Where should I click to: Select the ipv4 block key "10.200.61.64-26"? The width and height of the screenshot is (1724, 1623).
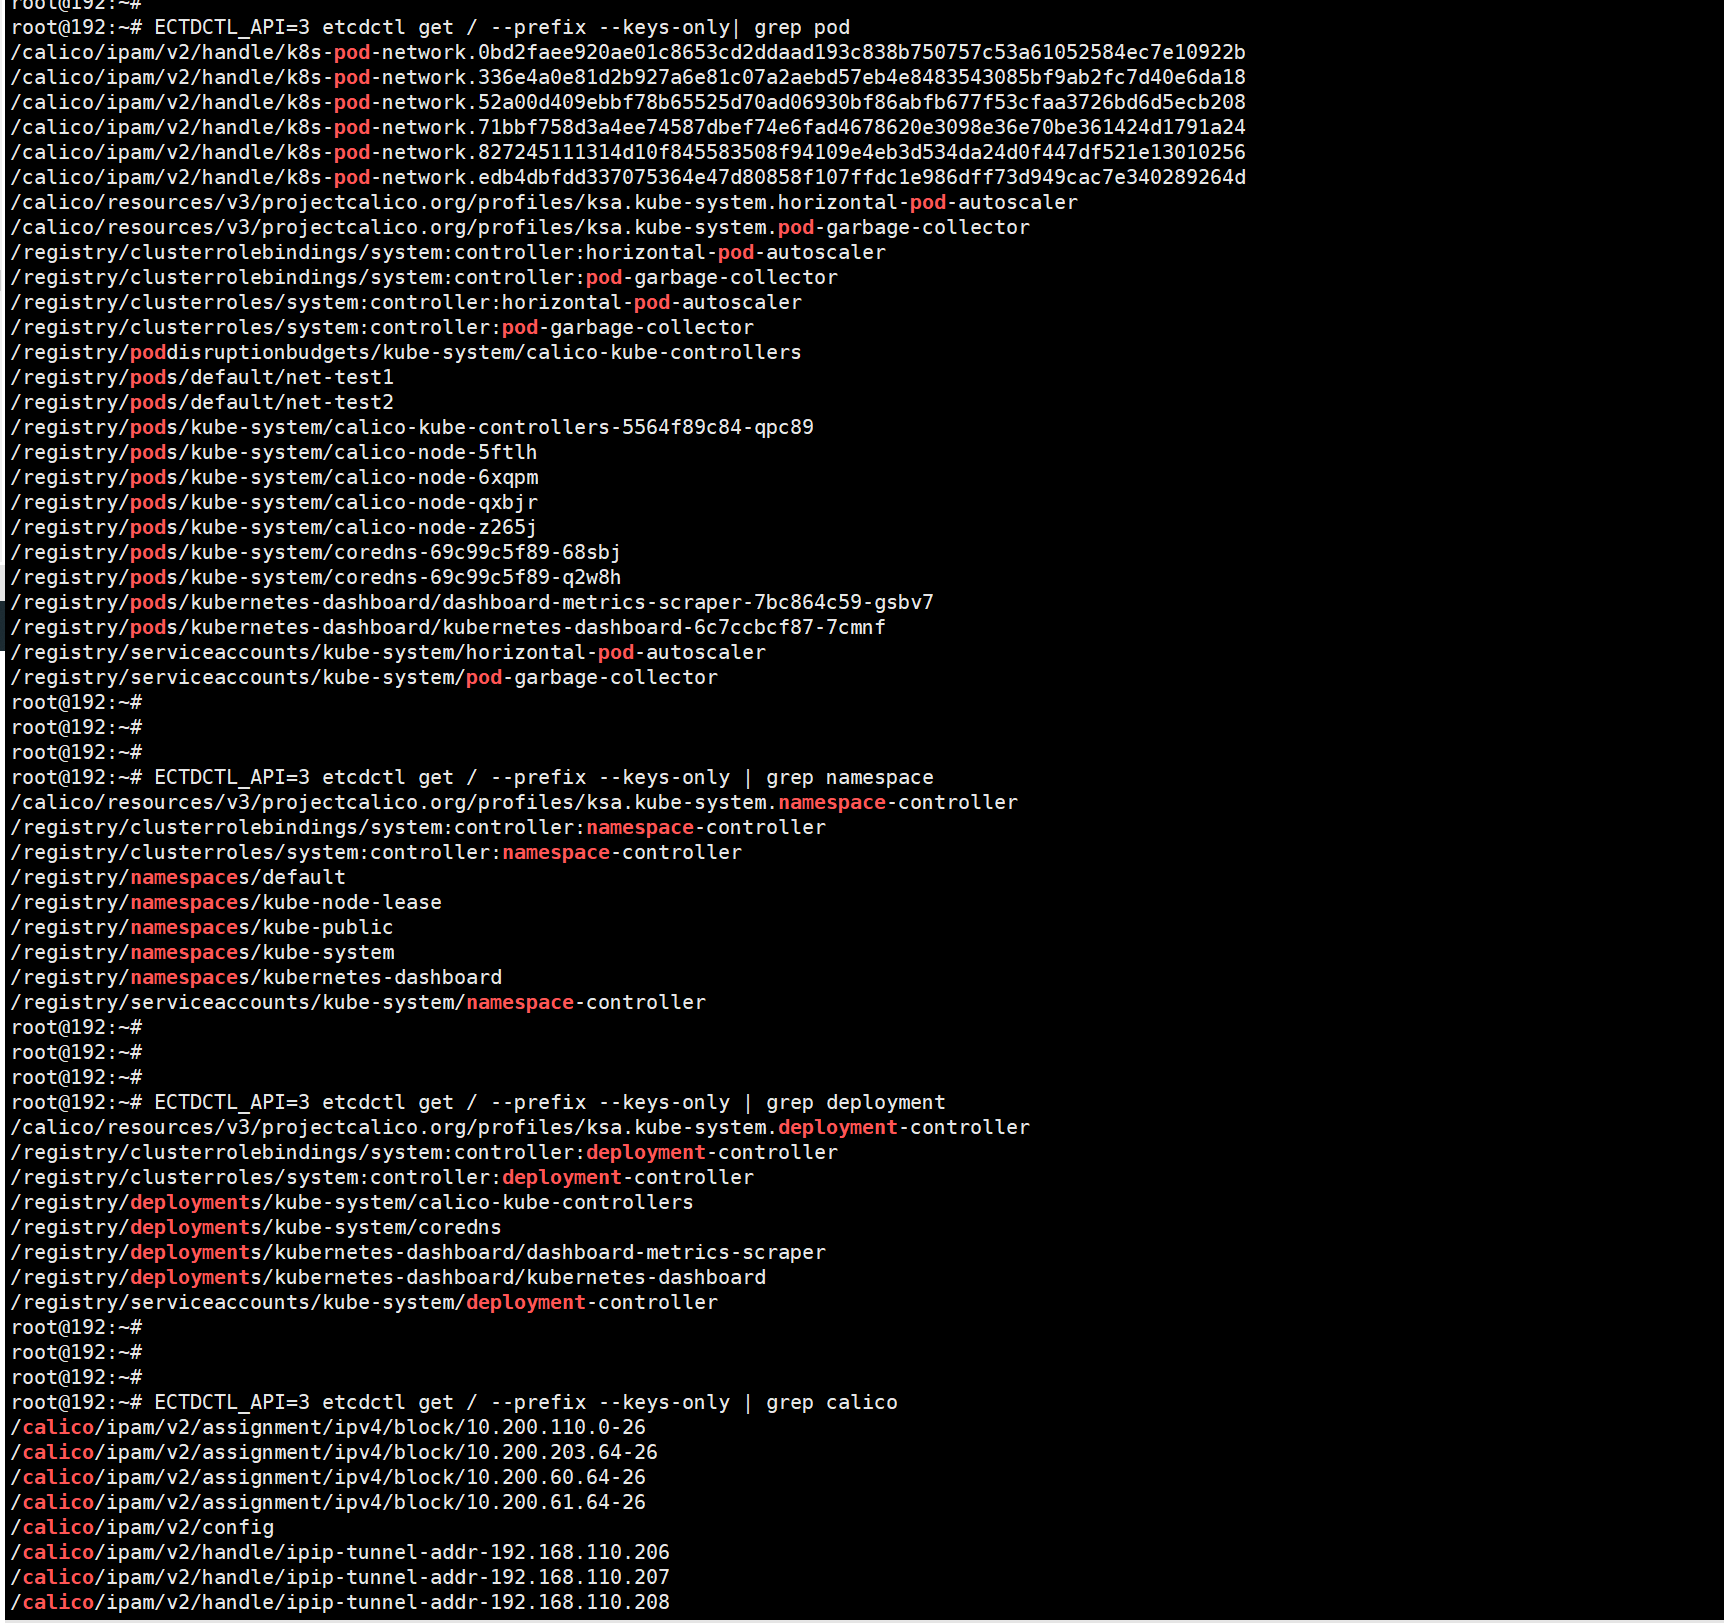328,1502
